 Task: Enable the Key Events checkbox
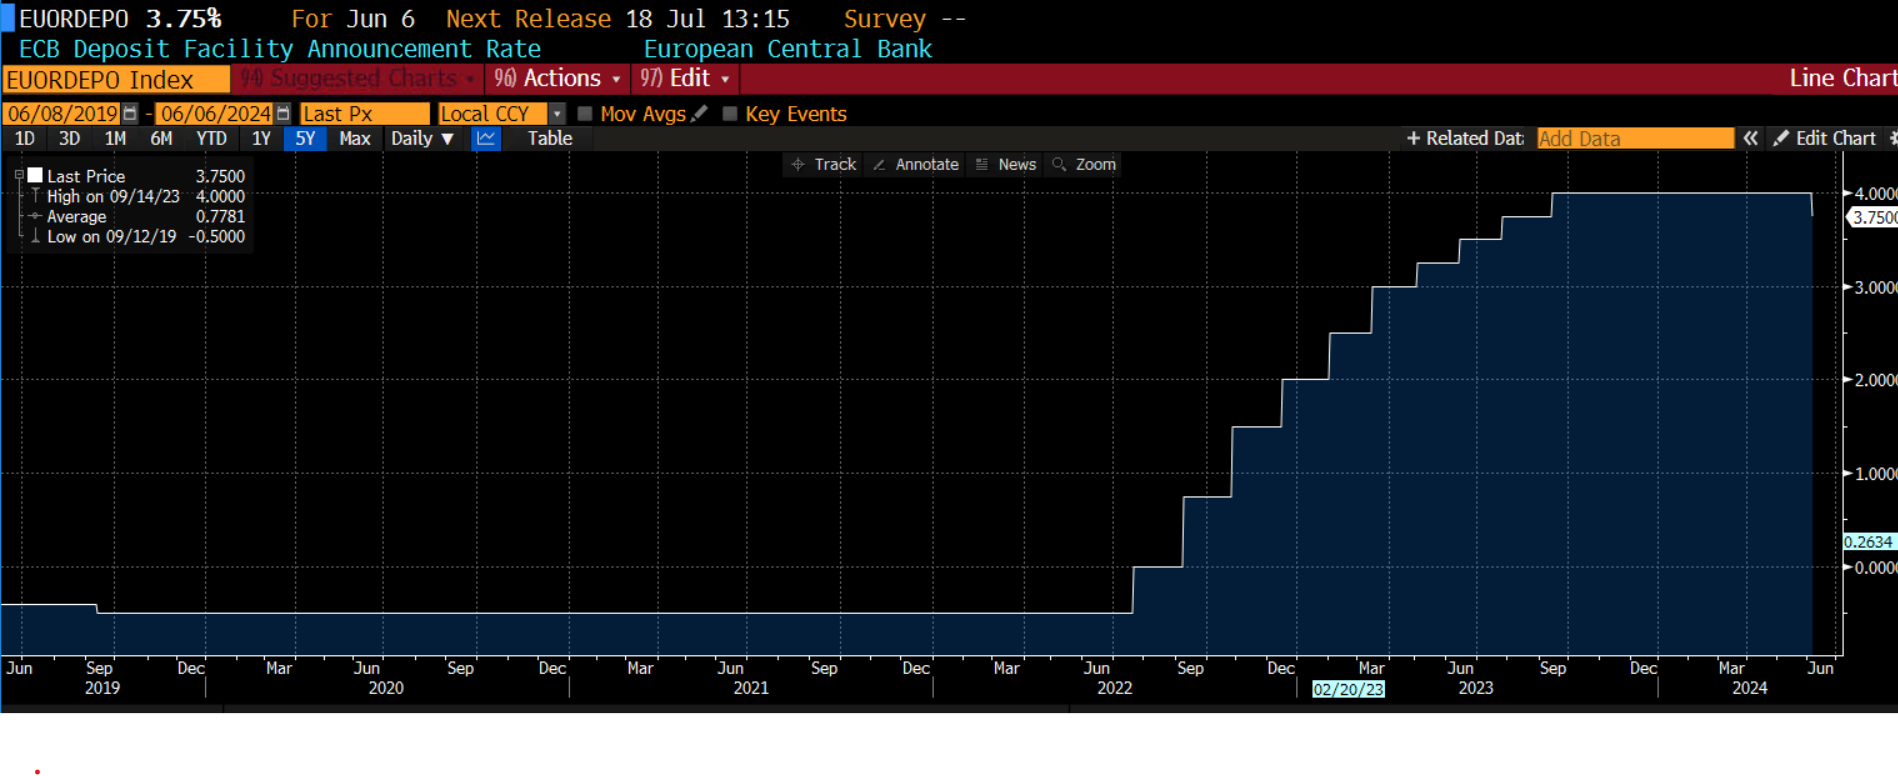point(730,114)
